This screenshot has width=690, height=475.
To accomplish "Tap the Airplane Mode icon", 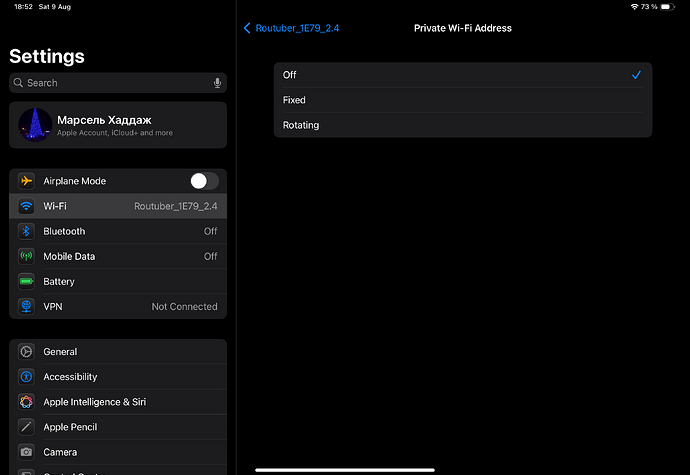I will coord(26,181).
